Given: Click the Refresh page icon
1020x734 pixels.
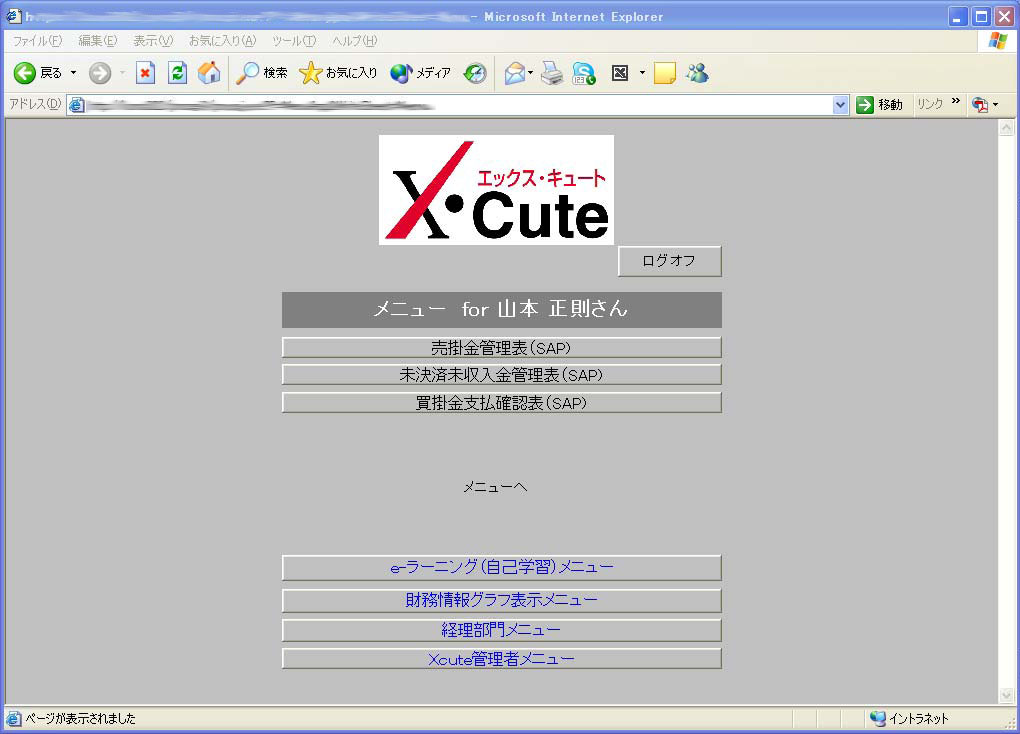Looking at the screenshot, I should tap(177, 73).
